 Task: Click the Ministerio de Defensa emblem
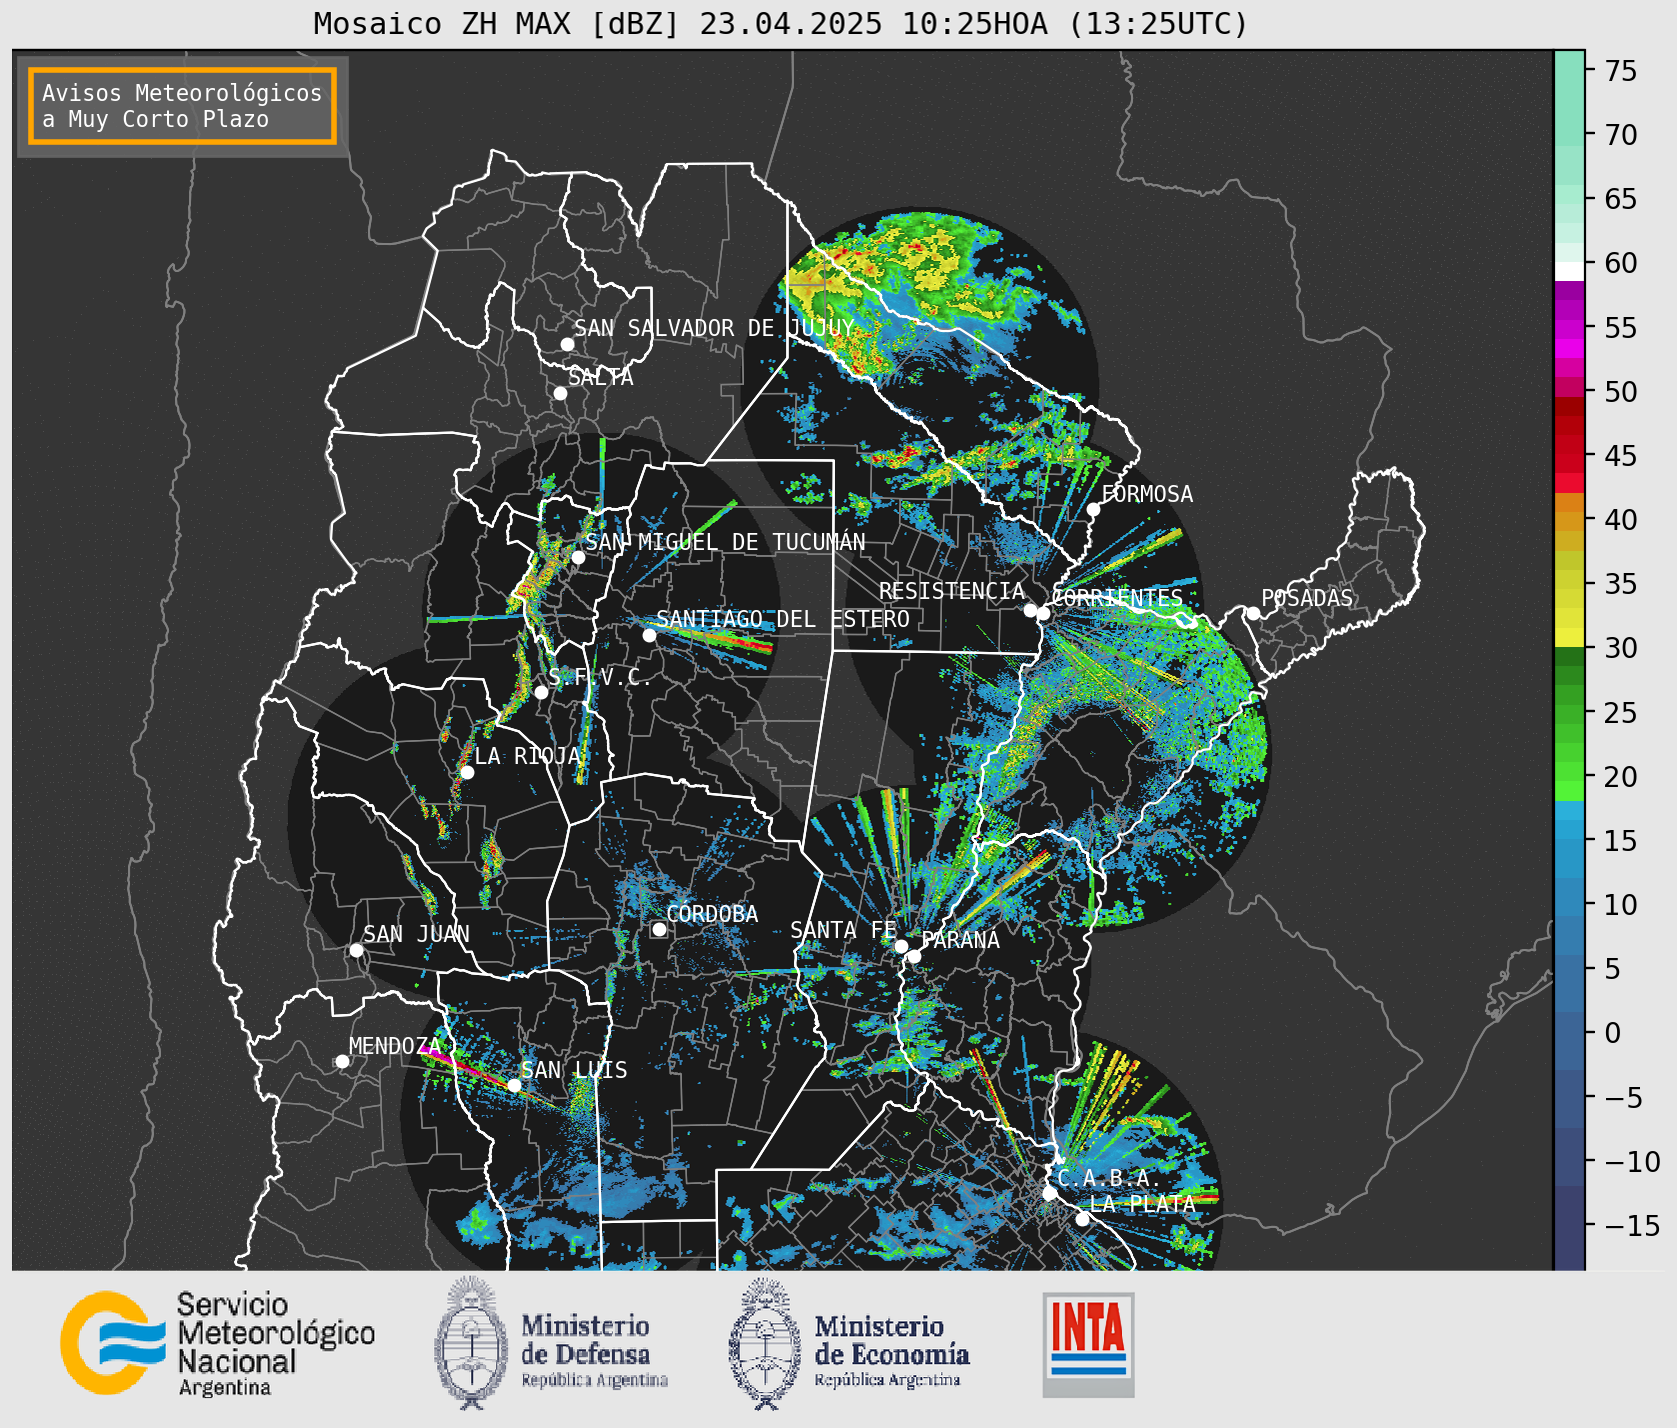(471, 1343)
